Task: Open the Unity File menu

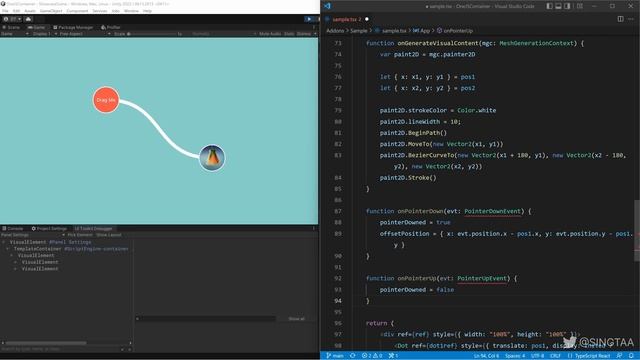Action: pos(5,11)
